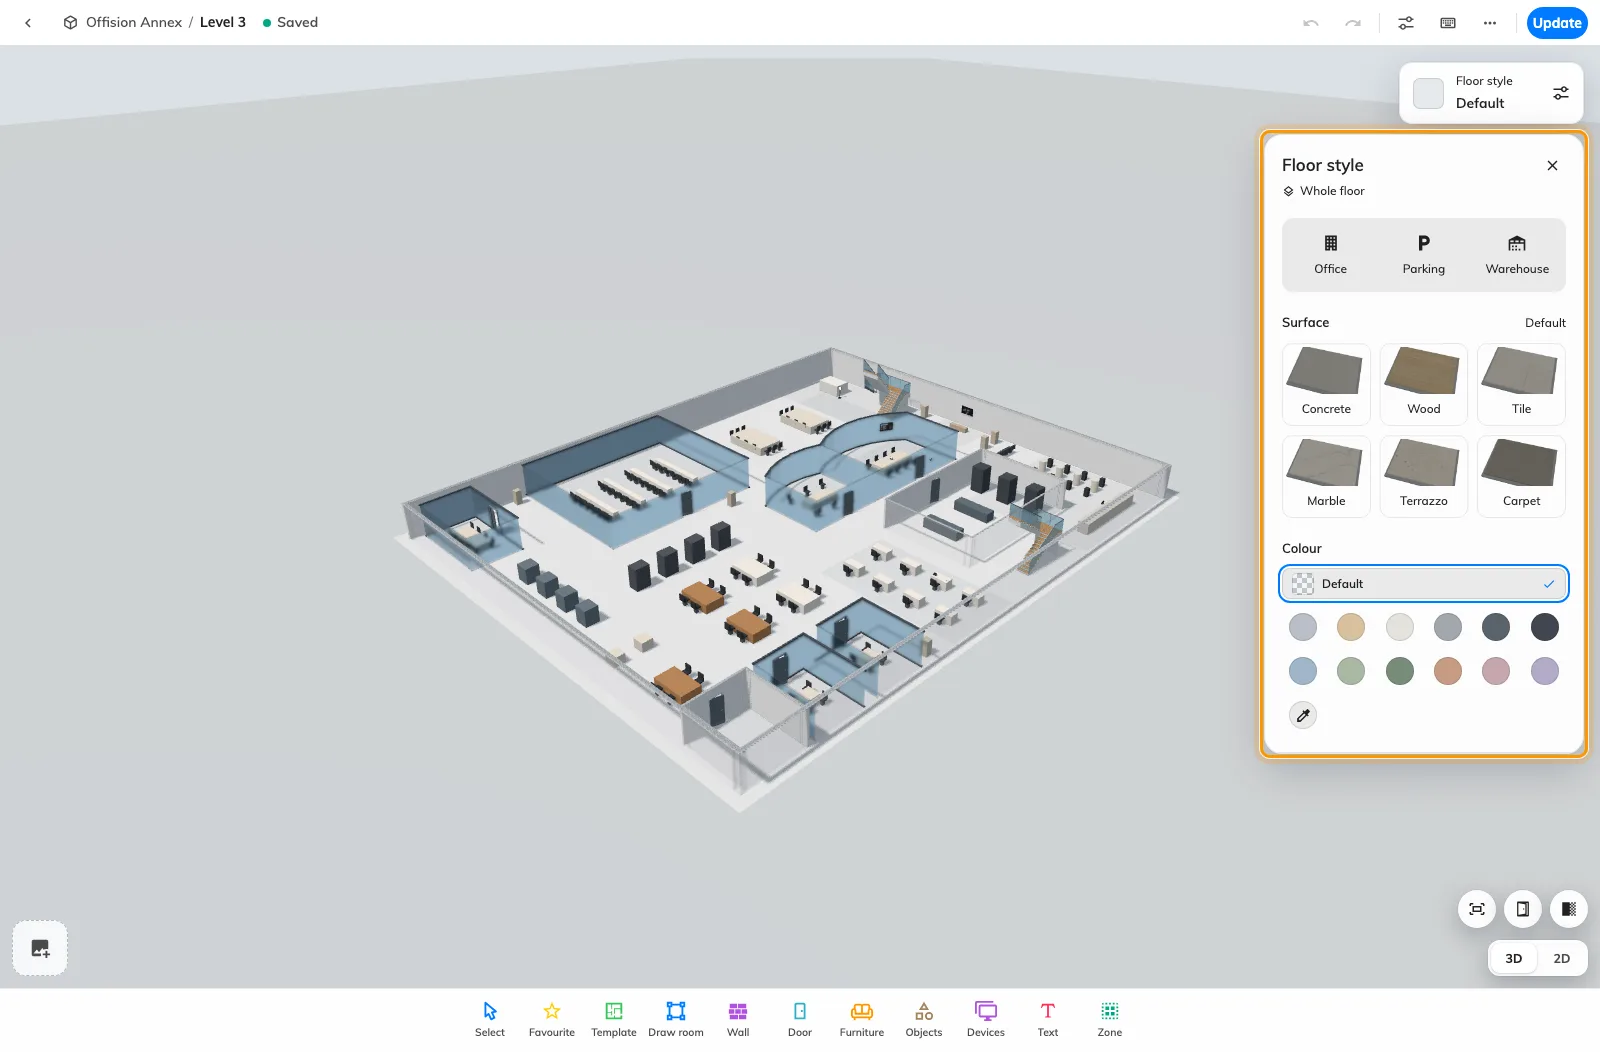The height and width of the screenshot is (1052, 1600).
Task: Pick the Wood surface thumbnail
Action: 1424,384
